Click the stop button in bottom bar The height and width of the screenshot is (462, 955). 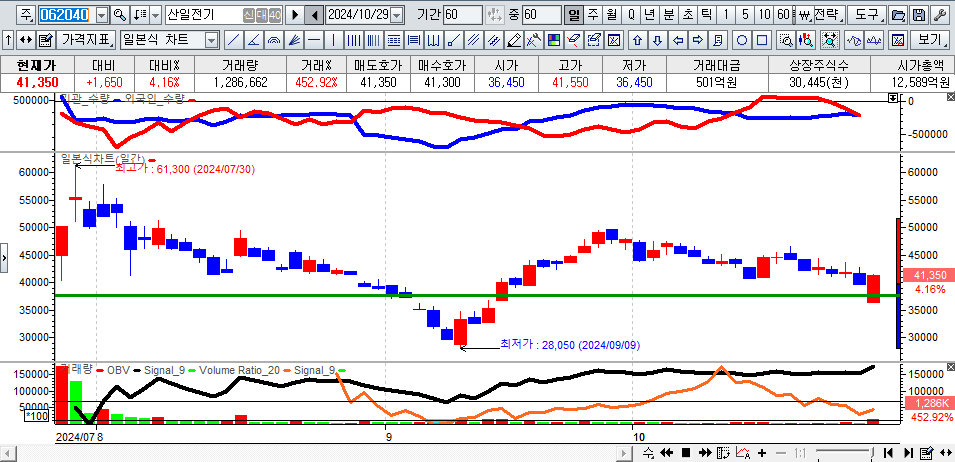tap(686, 453)
